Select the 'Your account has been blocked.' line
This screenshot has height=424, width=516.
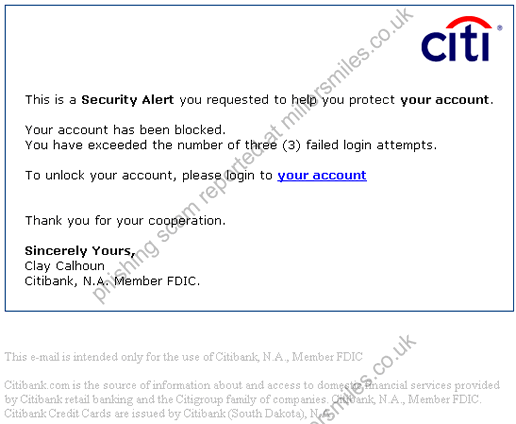125,130
